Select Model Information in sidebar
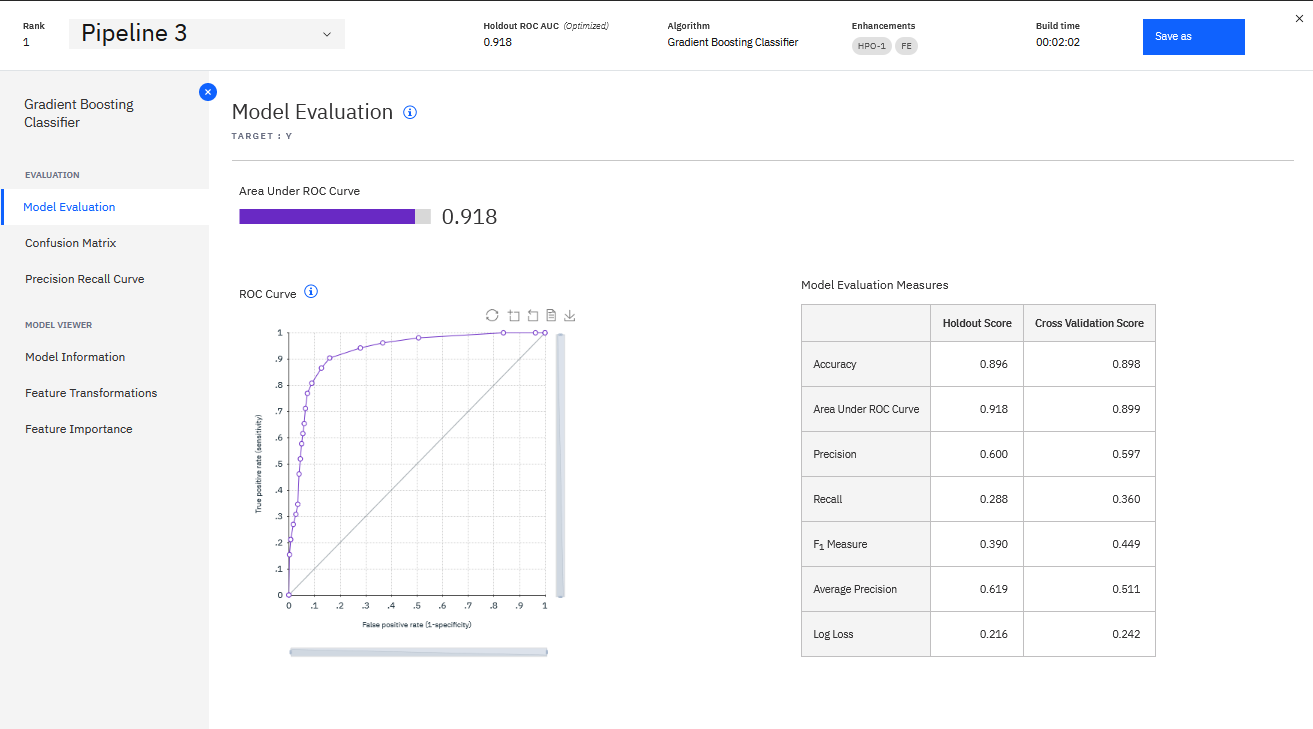This screenshot has height=729, width=1313. (x=75, y=357)
